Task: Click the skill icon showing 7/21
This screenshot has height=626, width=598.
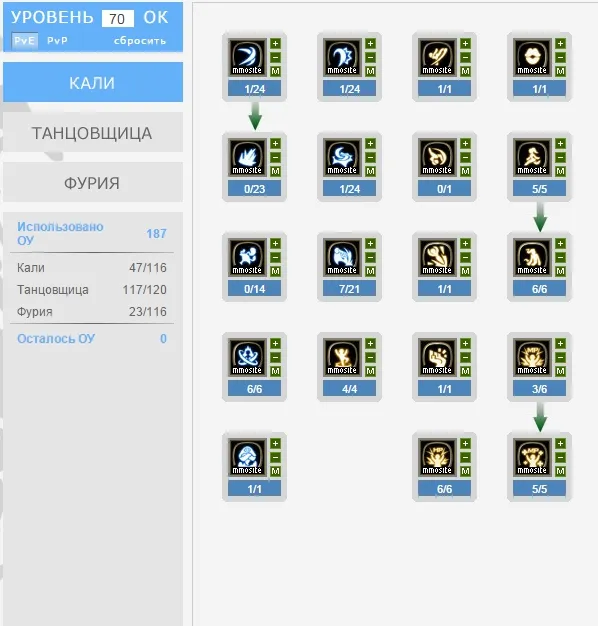Action: tap(342, 257)
